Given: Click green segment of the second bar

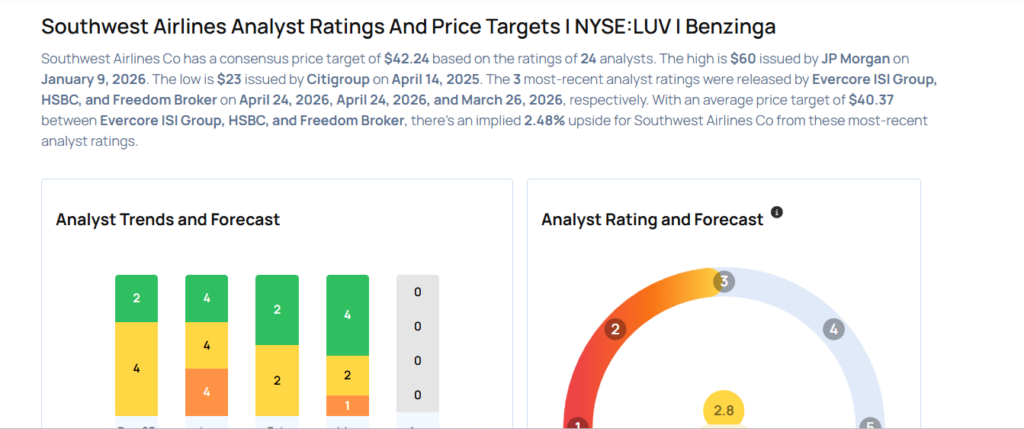Looking at the screenshot, I should click(x=206, y=298).
